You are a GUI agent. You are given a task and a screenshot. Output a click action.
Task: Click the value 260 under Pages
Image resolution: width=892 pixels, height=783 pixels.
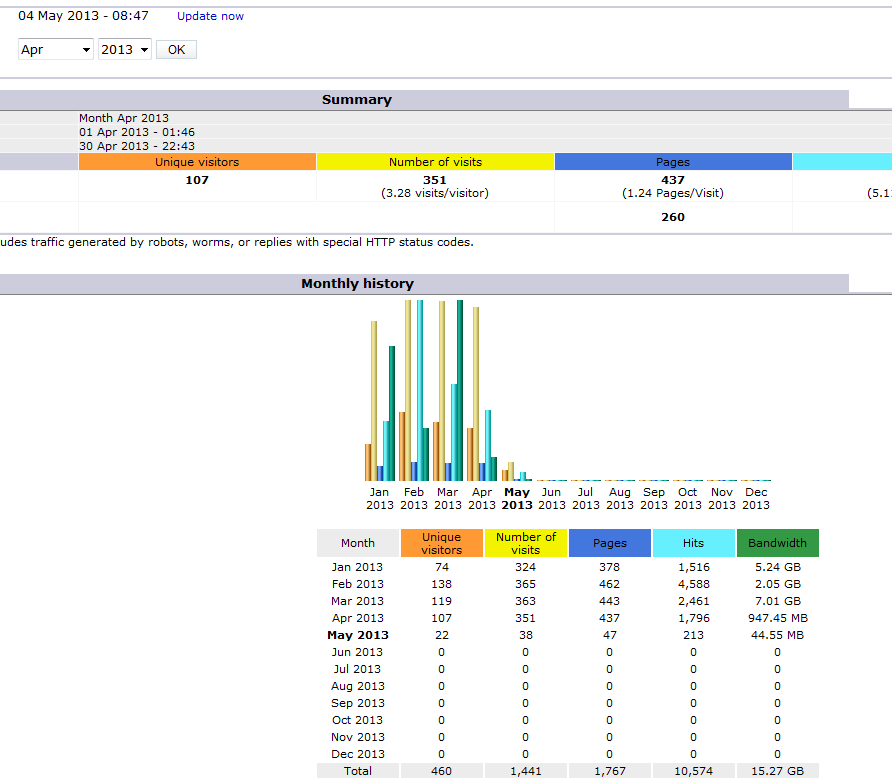point(673,217)
